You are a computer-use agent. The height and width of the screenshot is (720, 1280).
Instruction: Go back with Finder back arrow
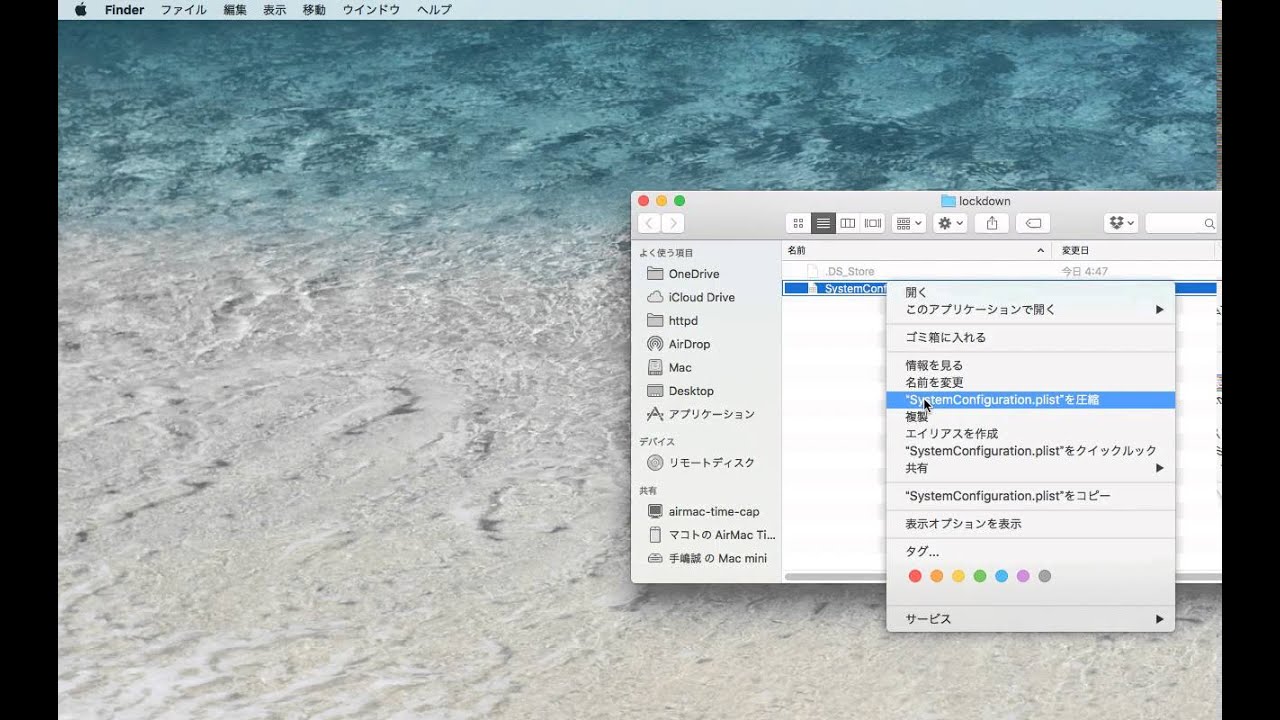pyautogui.click(x=649, y=223)
